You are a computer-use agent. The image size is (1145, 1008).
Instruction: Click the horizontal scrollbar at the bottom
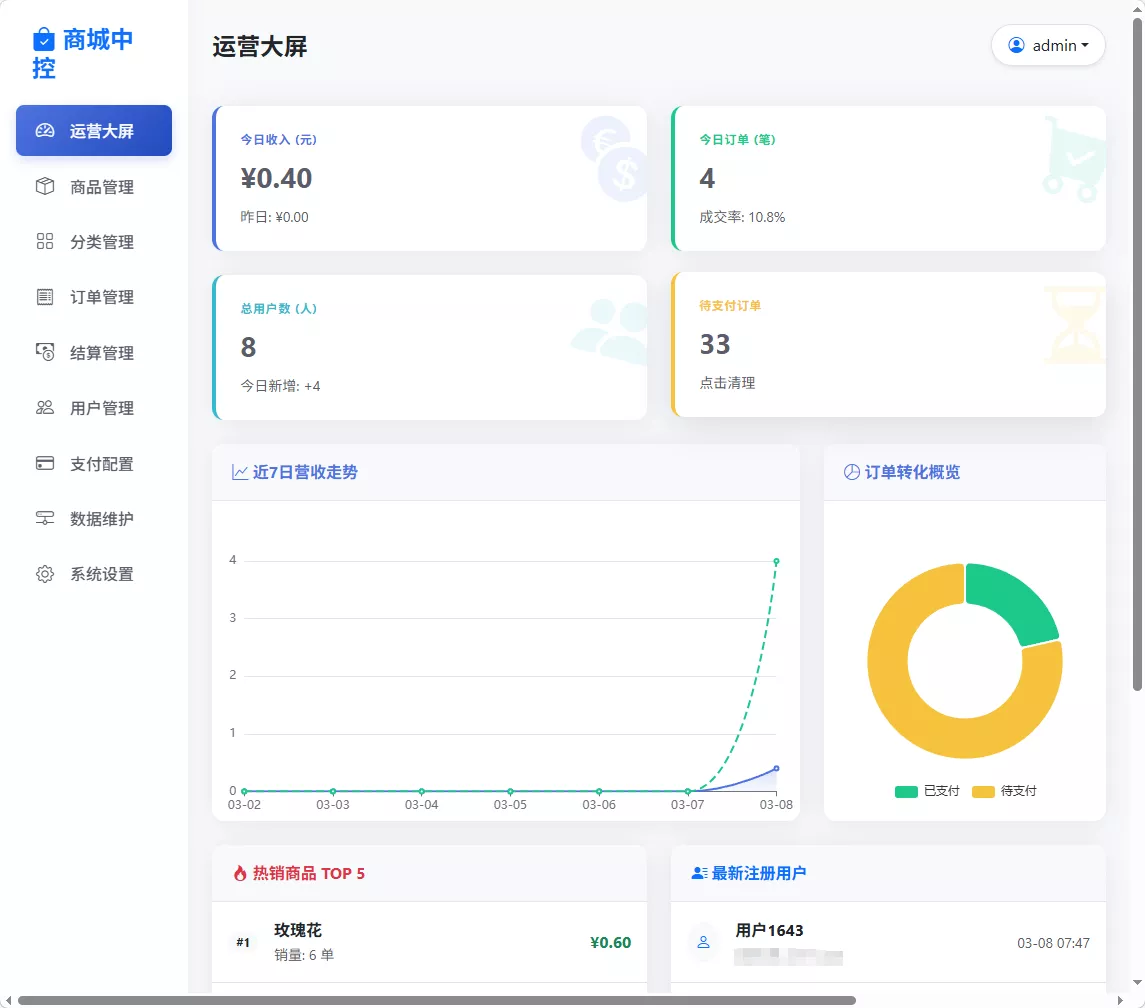pos(436,1000)
